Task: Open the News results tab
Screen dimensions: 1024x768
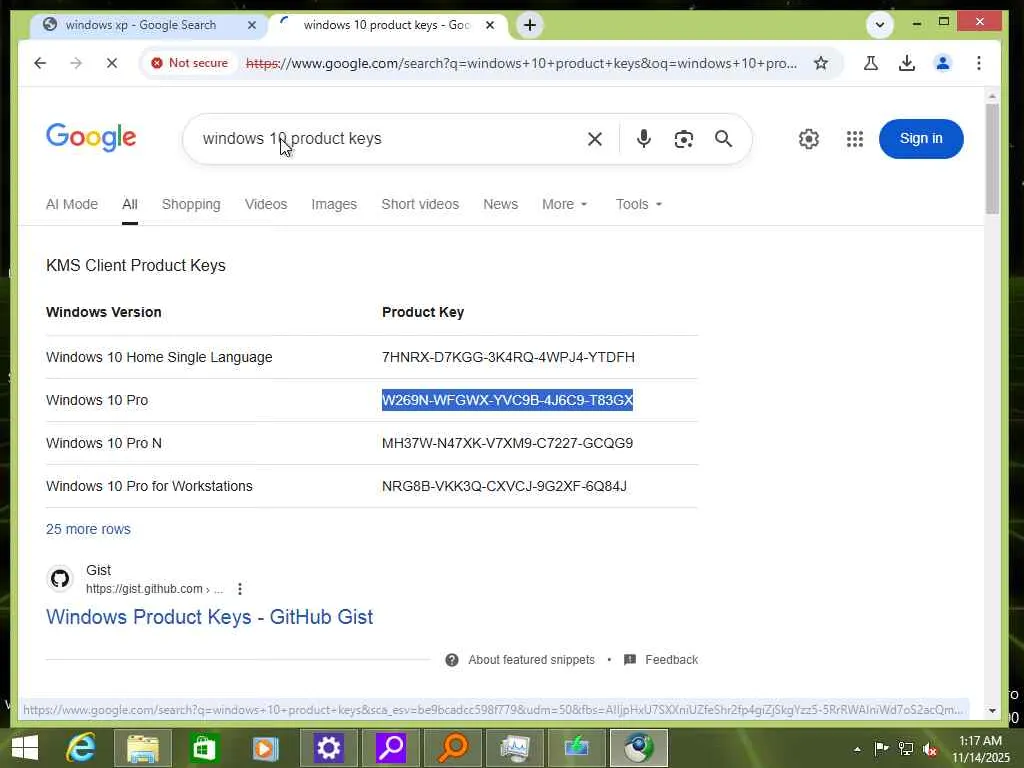Action: [500, 204]
